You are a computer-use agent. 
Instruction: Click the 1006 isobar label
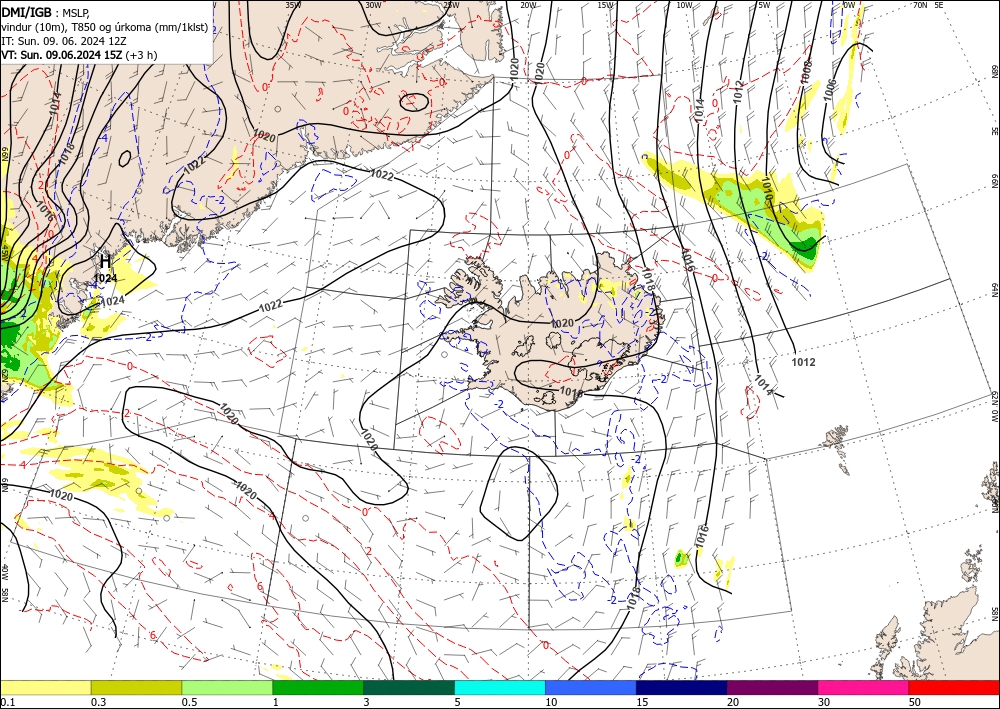coord(828,91)
